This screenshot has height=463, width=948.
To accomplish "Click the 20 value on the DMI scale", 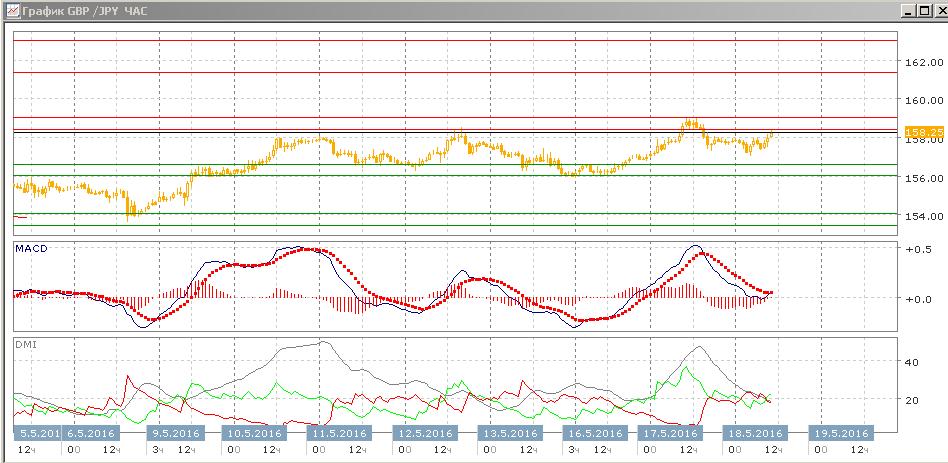I will coord(911,400).
